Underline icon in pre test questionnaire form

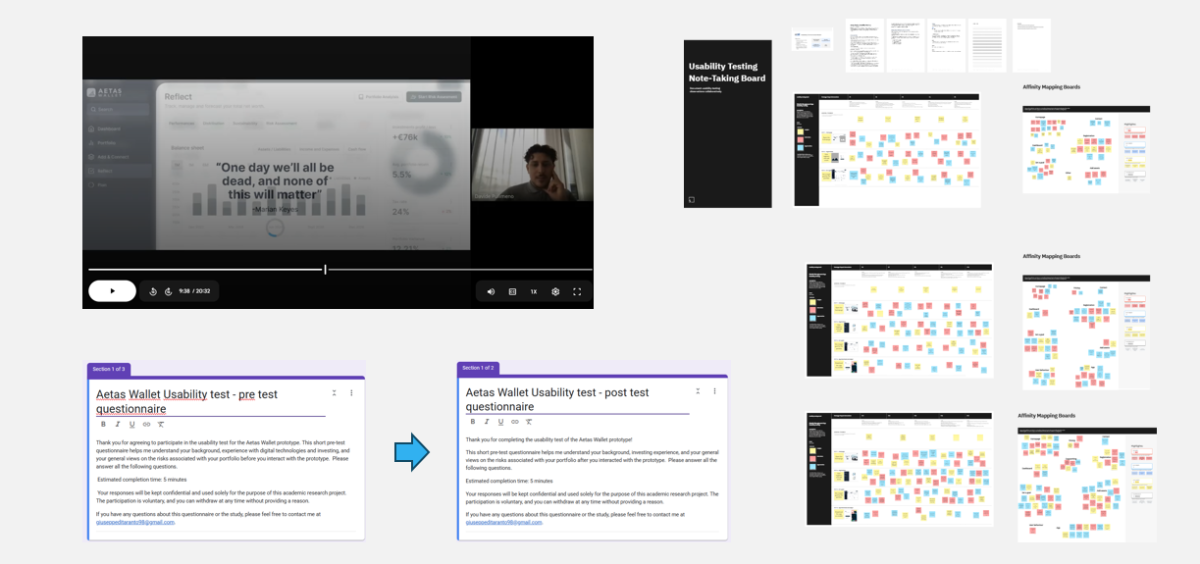click(132, 424)
